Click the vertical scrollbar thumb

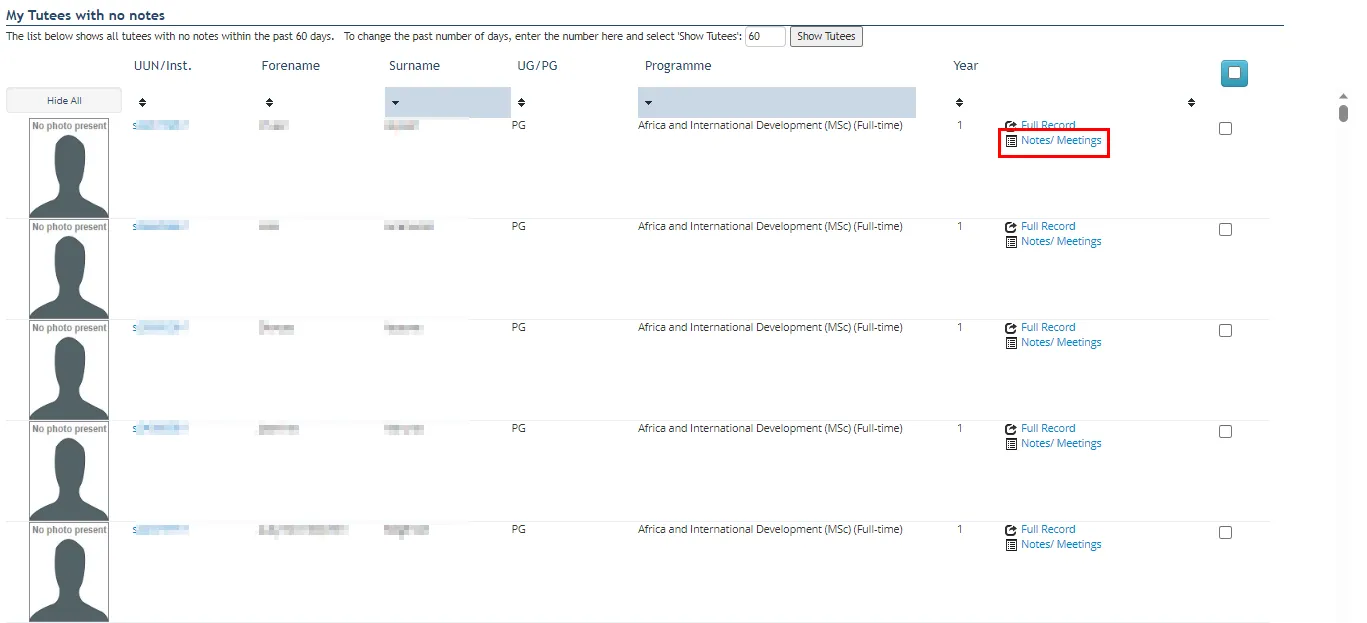(1343, 112)
